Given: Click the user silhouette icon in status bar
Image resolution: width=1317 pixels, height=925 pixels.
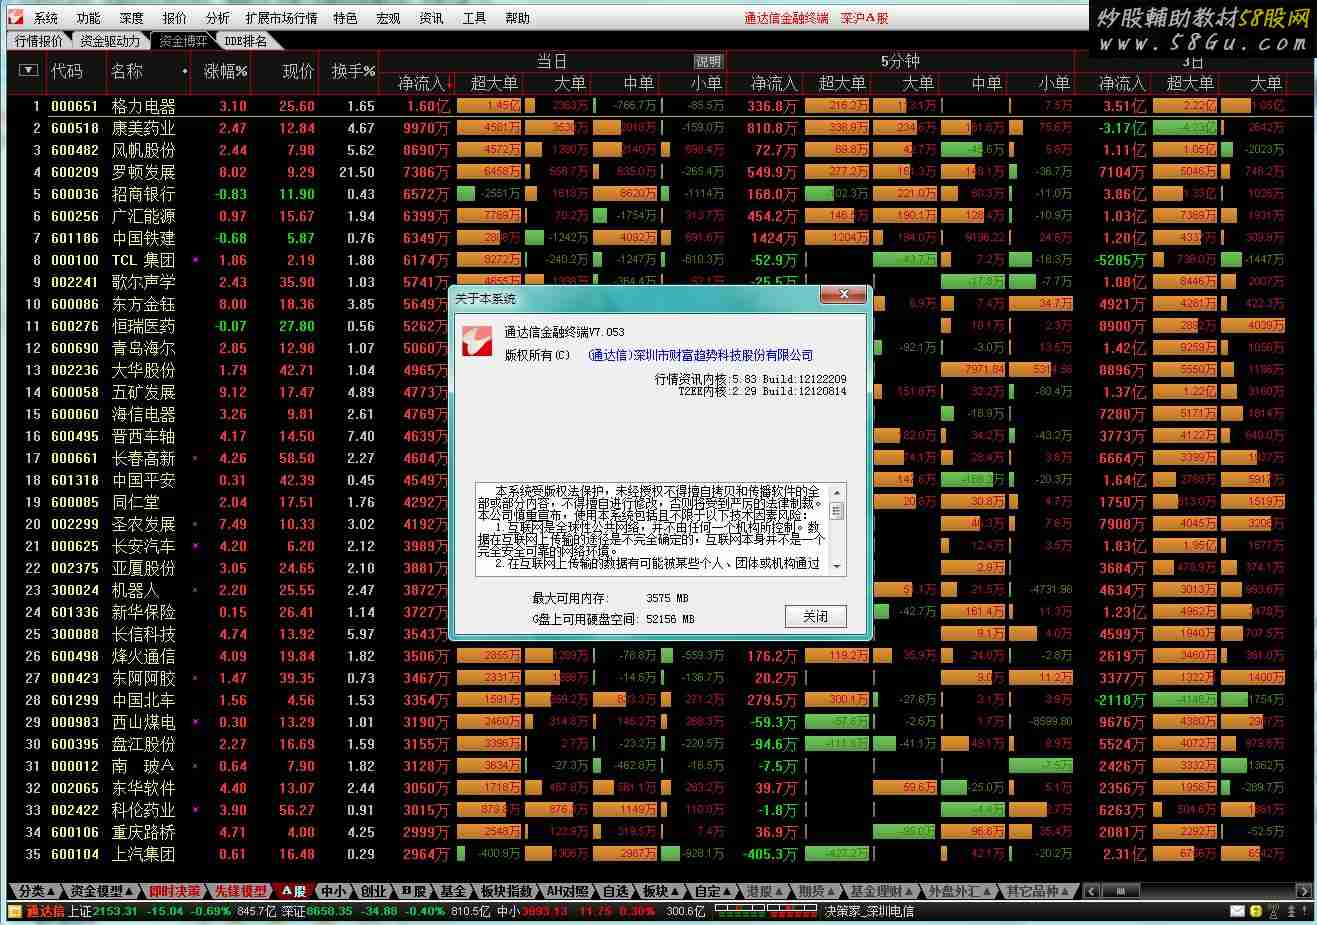Looking at the screenshot, I should point(1289,912).
